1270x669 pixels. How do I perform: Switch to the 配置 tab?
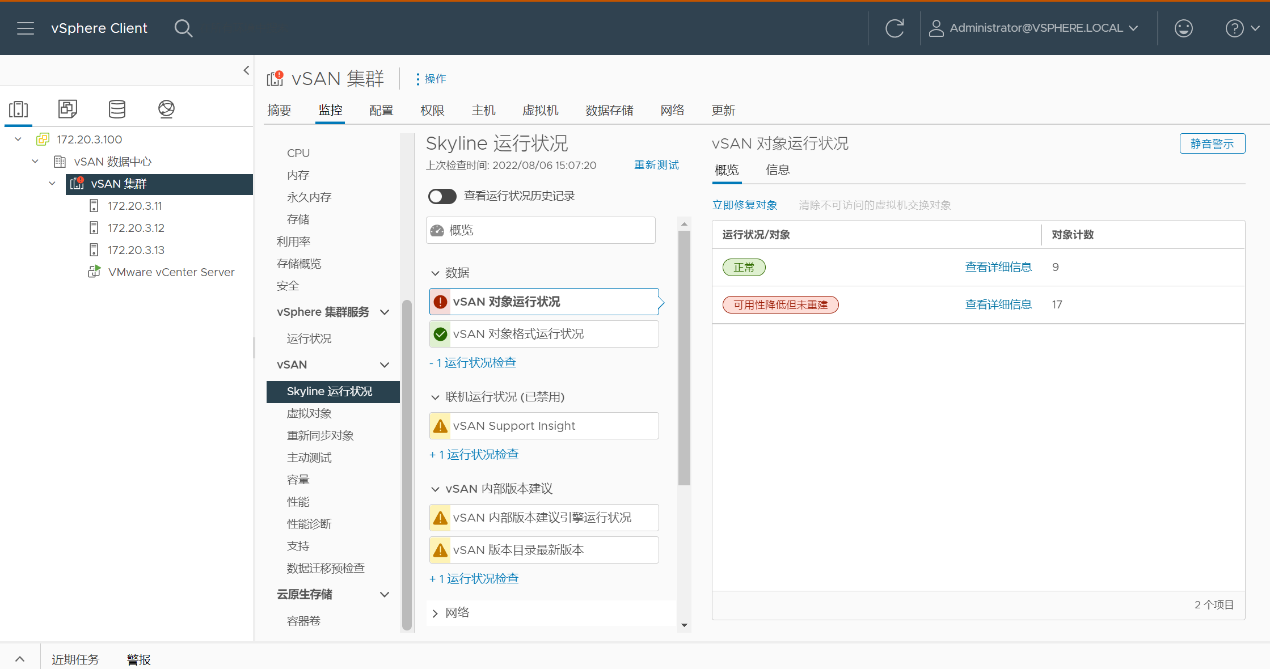point(381,110)
